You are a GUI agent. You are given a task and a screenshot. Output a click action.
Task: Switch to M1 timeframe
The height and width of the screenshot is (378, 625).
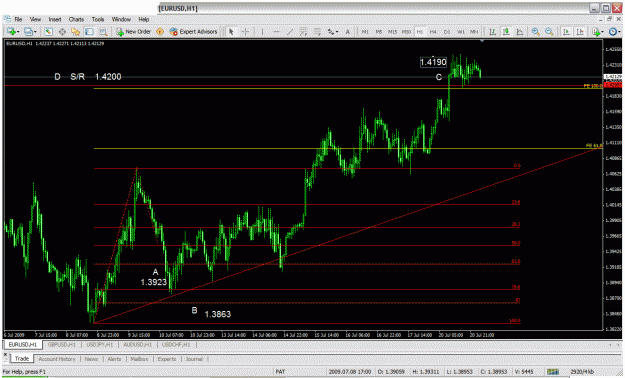tap(365, 32)
